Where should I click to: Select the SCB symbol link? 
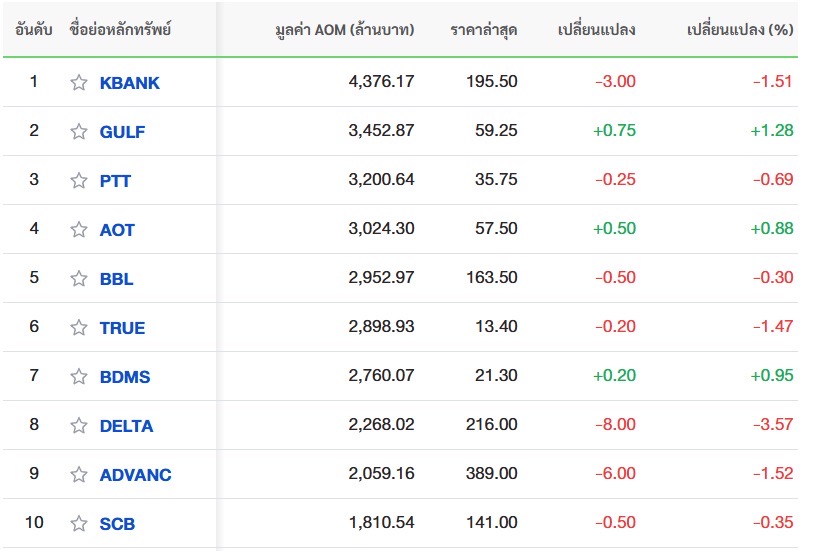pos(117,524)
